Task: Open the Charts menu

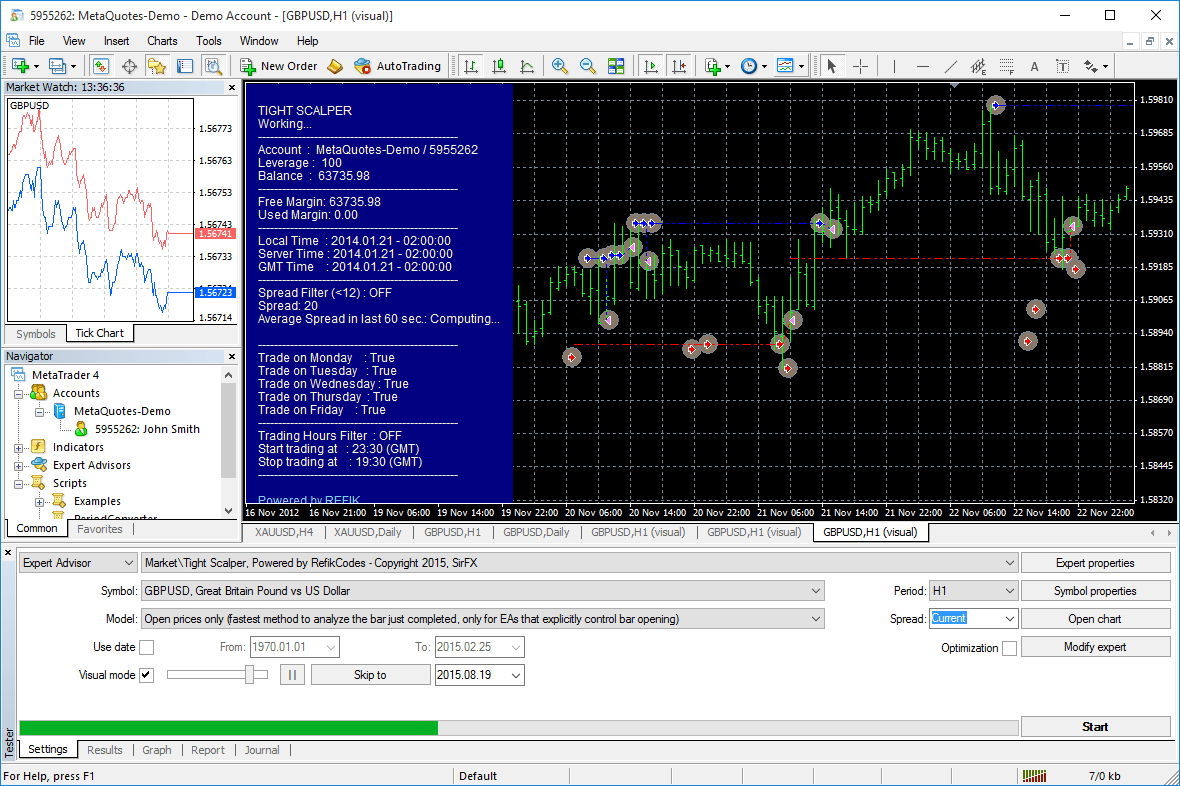Action: 161,41
